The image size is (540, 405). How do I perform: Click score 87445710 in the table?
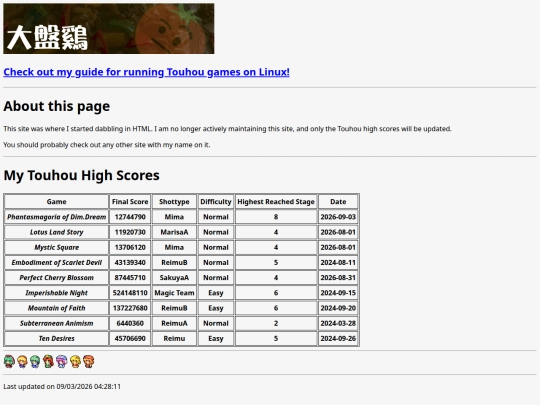pyautogui.click(x=130, y=278)
